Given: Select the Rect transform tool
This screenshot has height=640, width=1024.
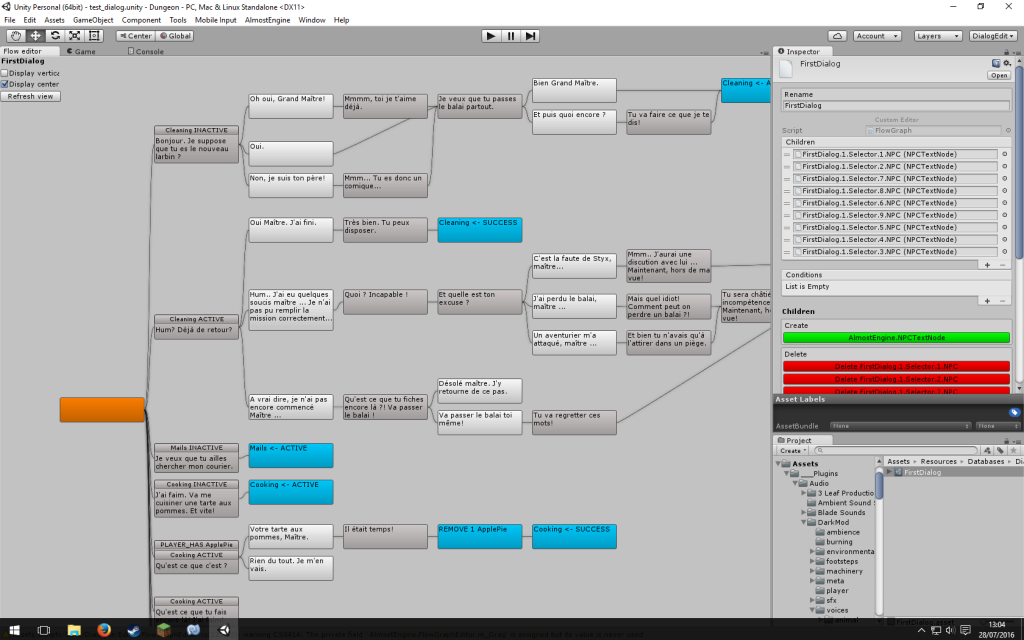Looking at the screenshot, I should tap(94, 36).
